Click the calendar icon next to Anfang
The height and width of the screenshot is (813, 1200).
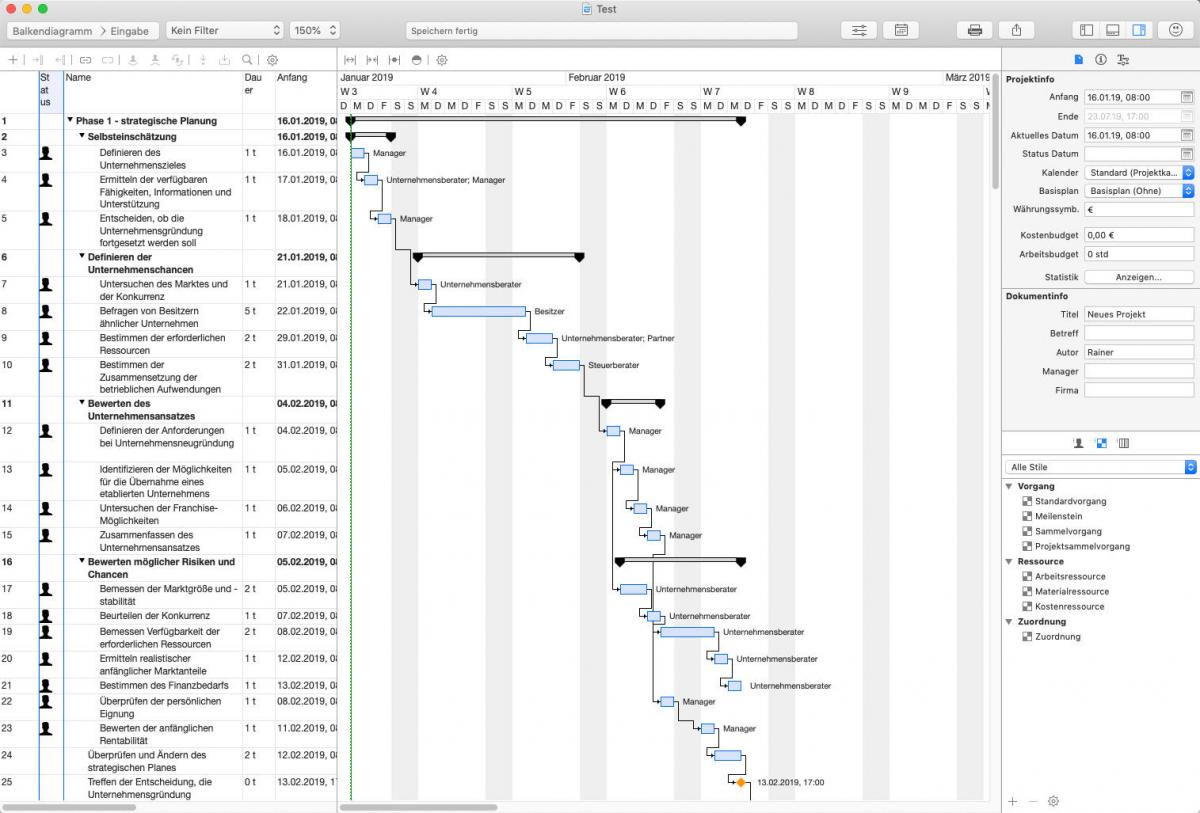click(1187, 97)
